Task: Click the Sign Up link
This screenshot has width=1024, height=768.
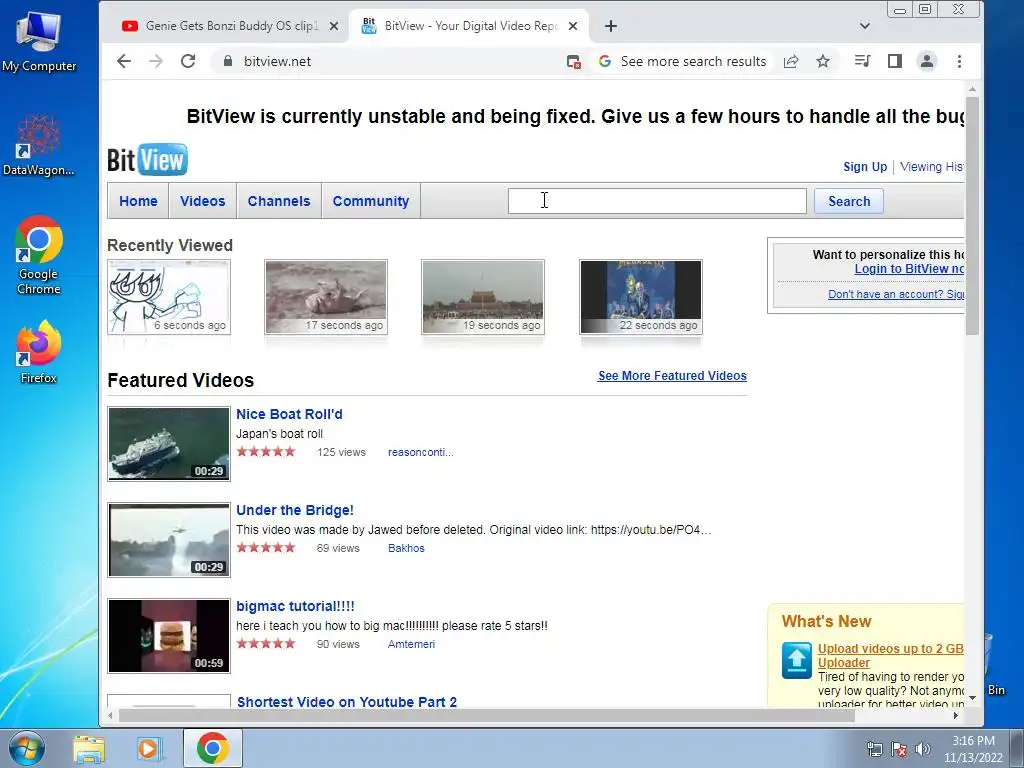Action: (x=865, y=167)
